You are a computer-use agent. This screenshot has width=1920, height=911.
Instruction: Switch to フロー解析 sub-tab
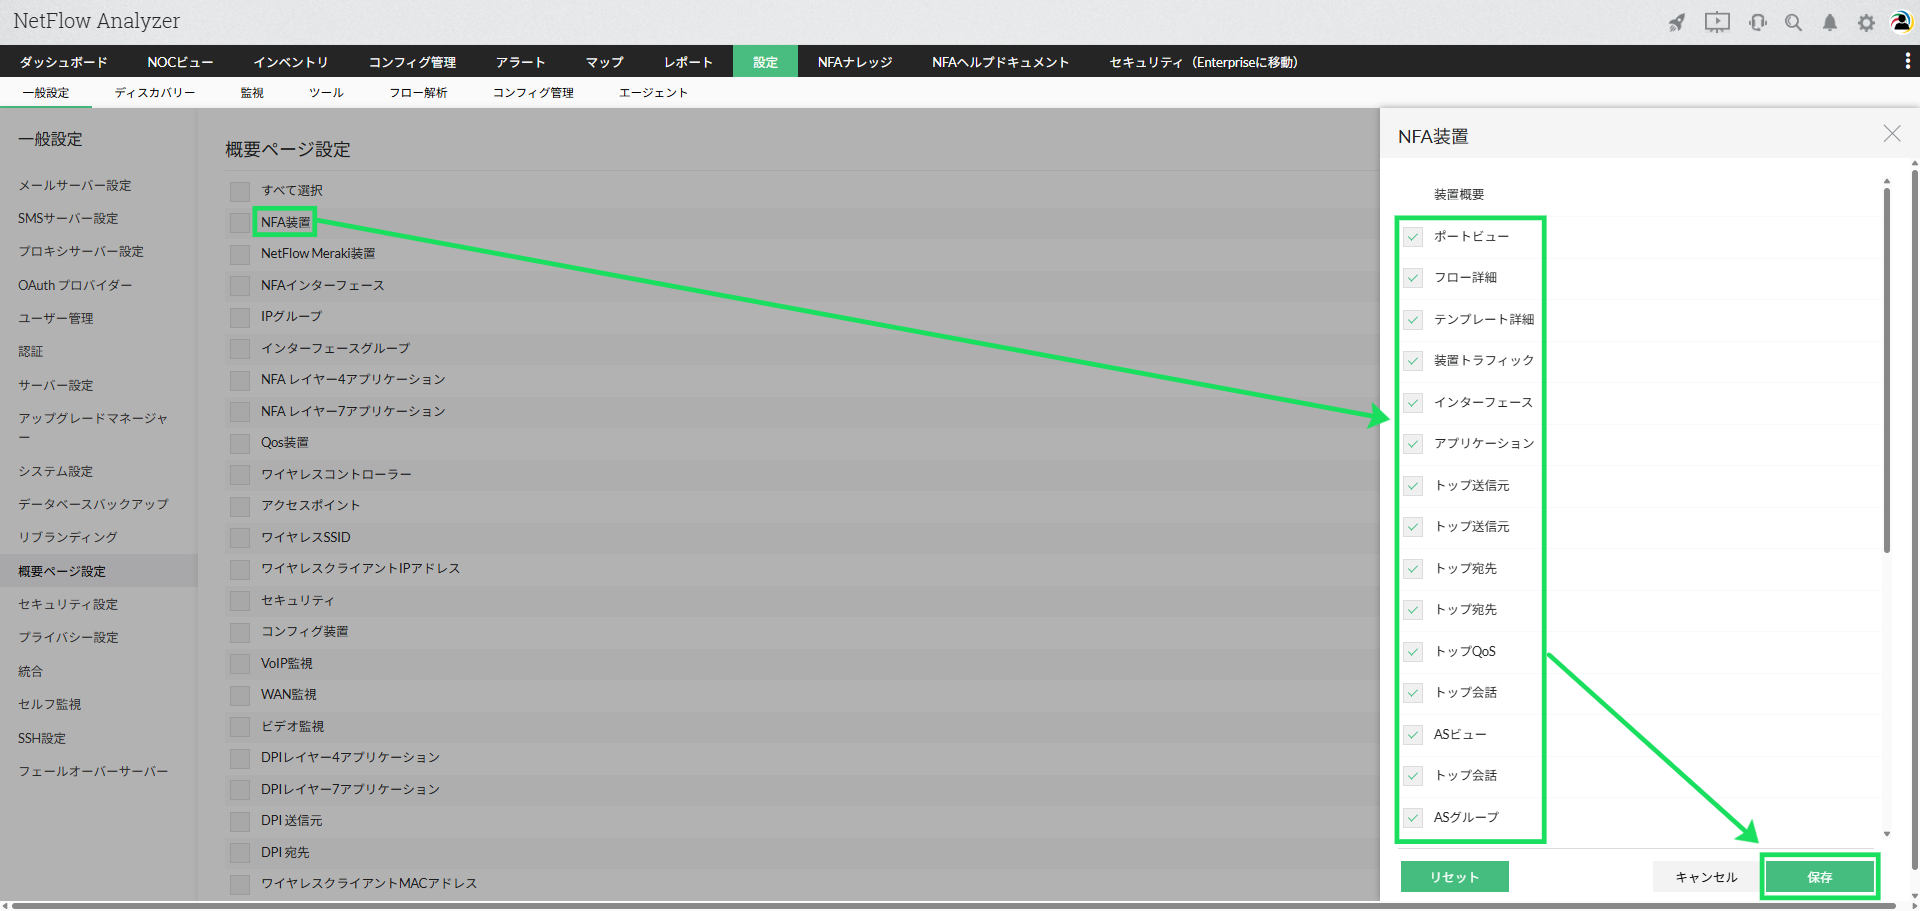pyautogui.click(x=419, y=93)
